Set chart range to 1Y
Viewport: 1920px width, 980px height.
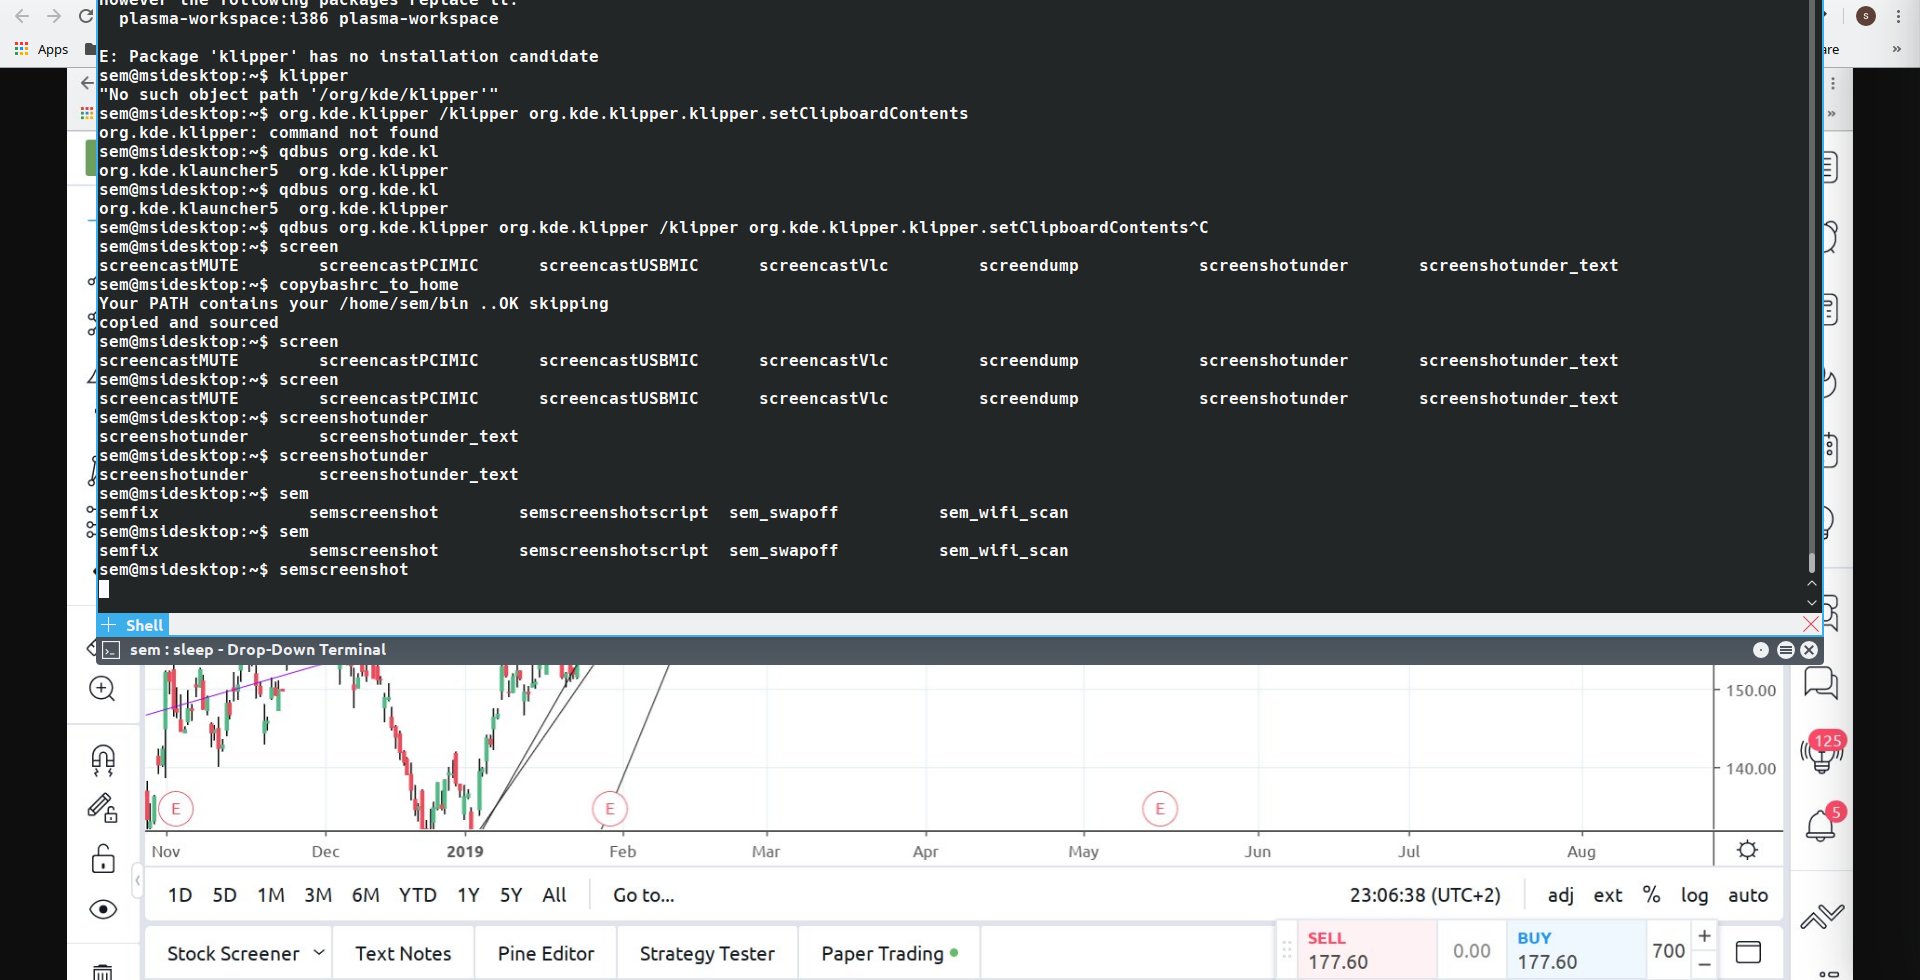[x=468, y=895]
